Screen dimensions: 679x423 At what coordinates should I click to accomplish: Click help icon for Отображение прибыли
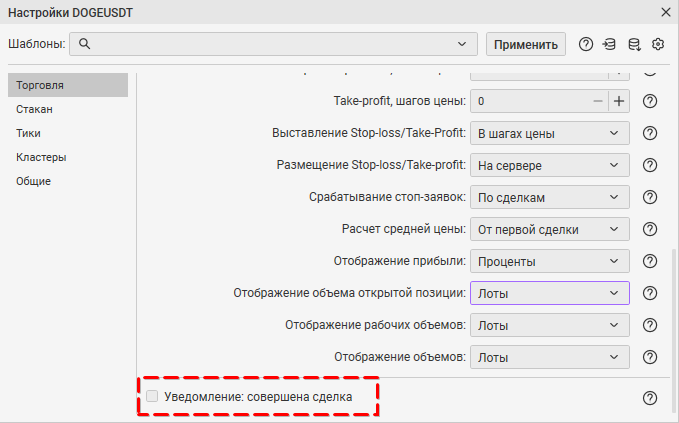coord(649,261)
